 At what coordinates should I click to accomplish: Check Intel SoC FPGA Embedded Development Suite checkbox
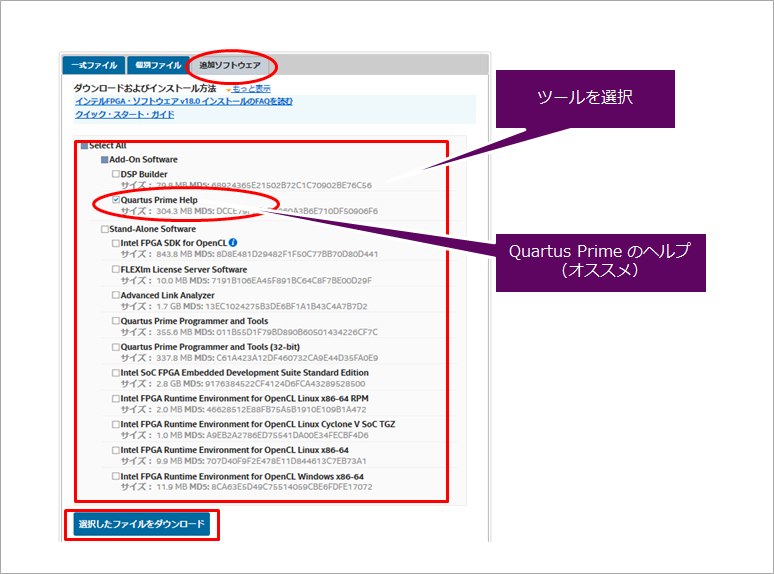point(116,373)
